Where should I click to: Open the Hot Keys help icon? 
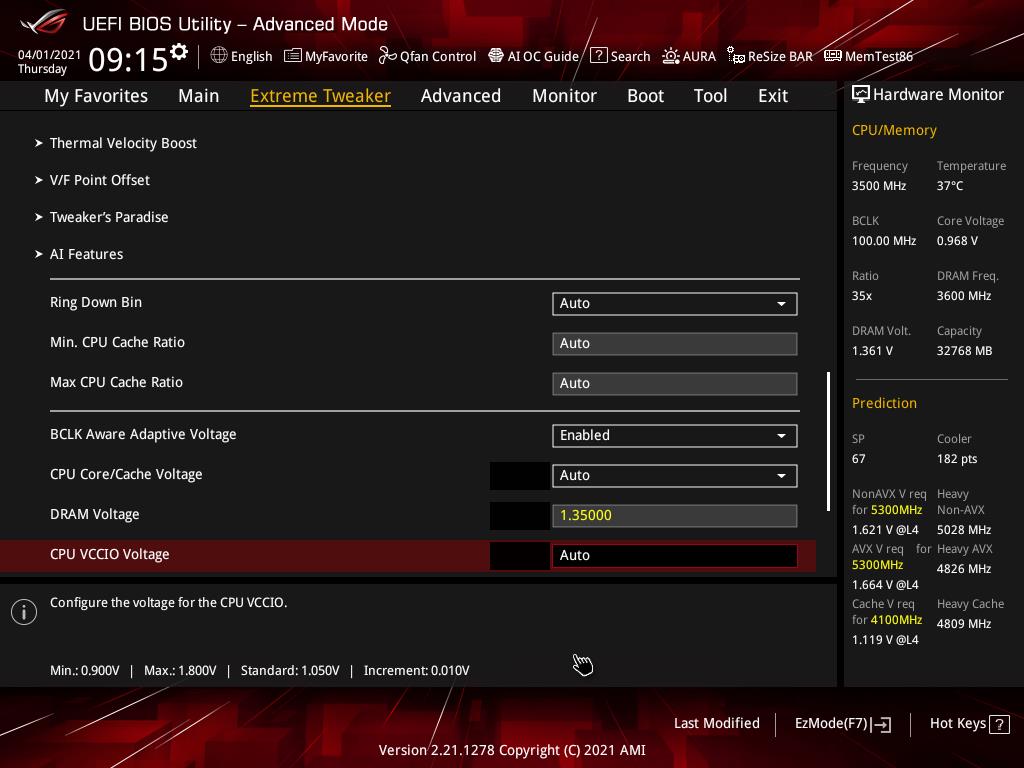[998, 724]
